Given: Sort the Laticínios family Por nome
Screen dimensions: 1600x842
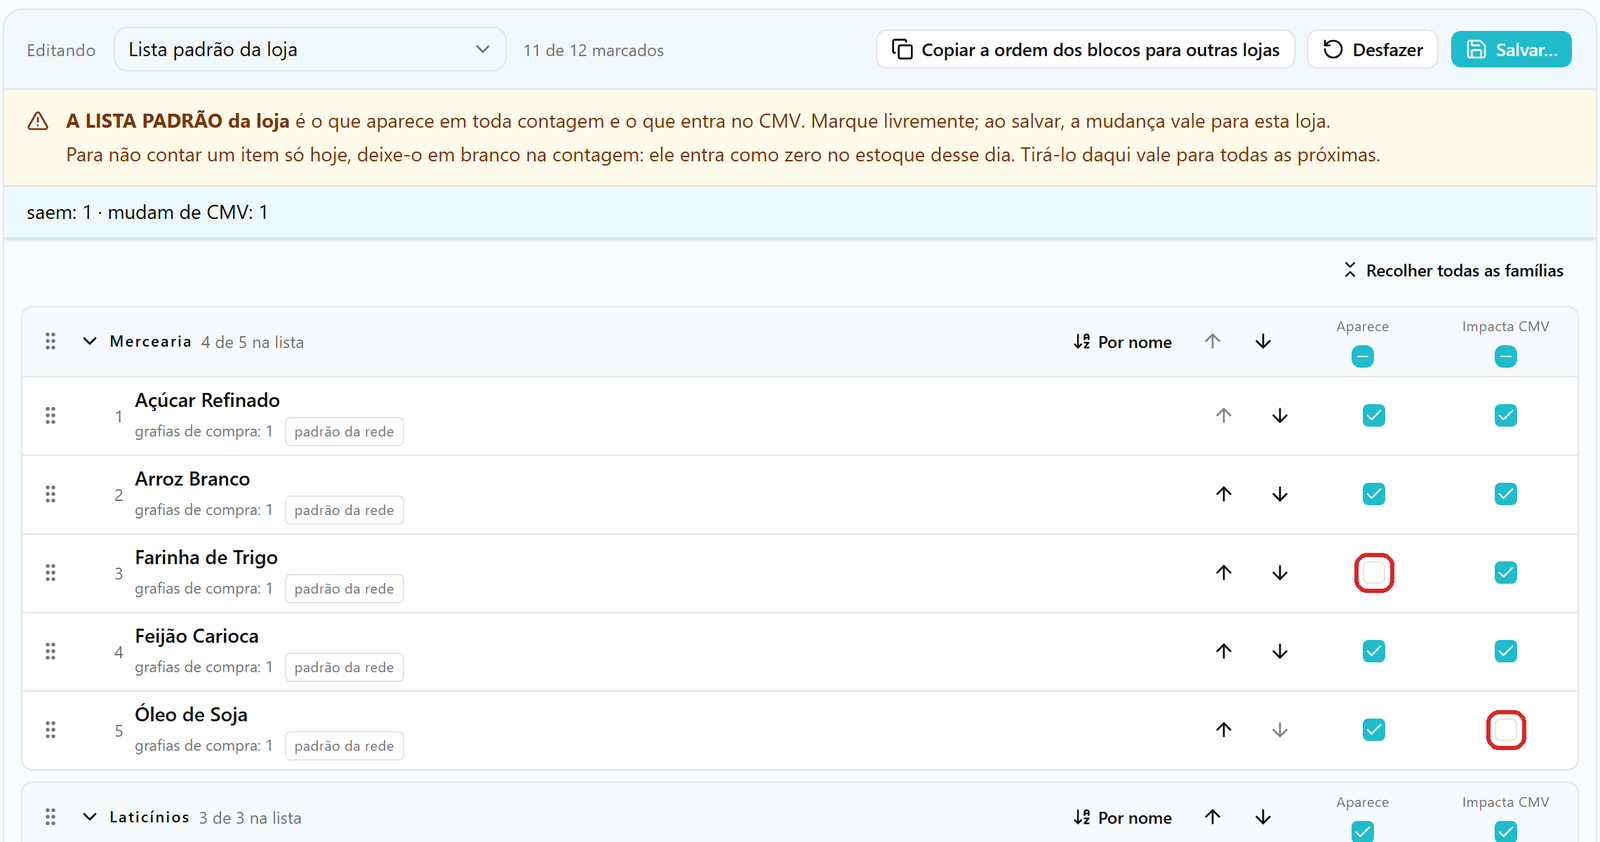Looking at the screenshot, I should click(x=1122, y=817).
